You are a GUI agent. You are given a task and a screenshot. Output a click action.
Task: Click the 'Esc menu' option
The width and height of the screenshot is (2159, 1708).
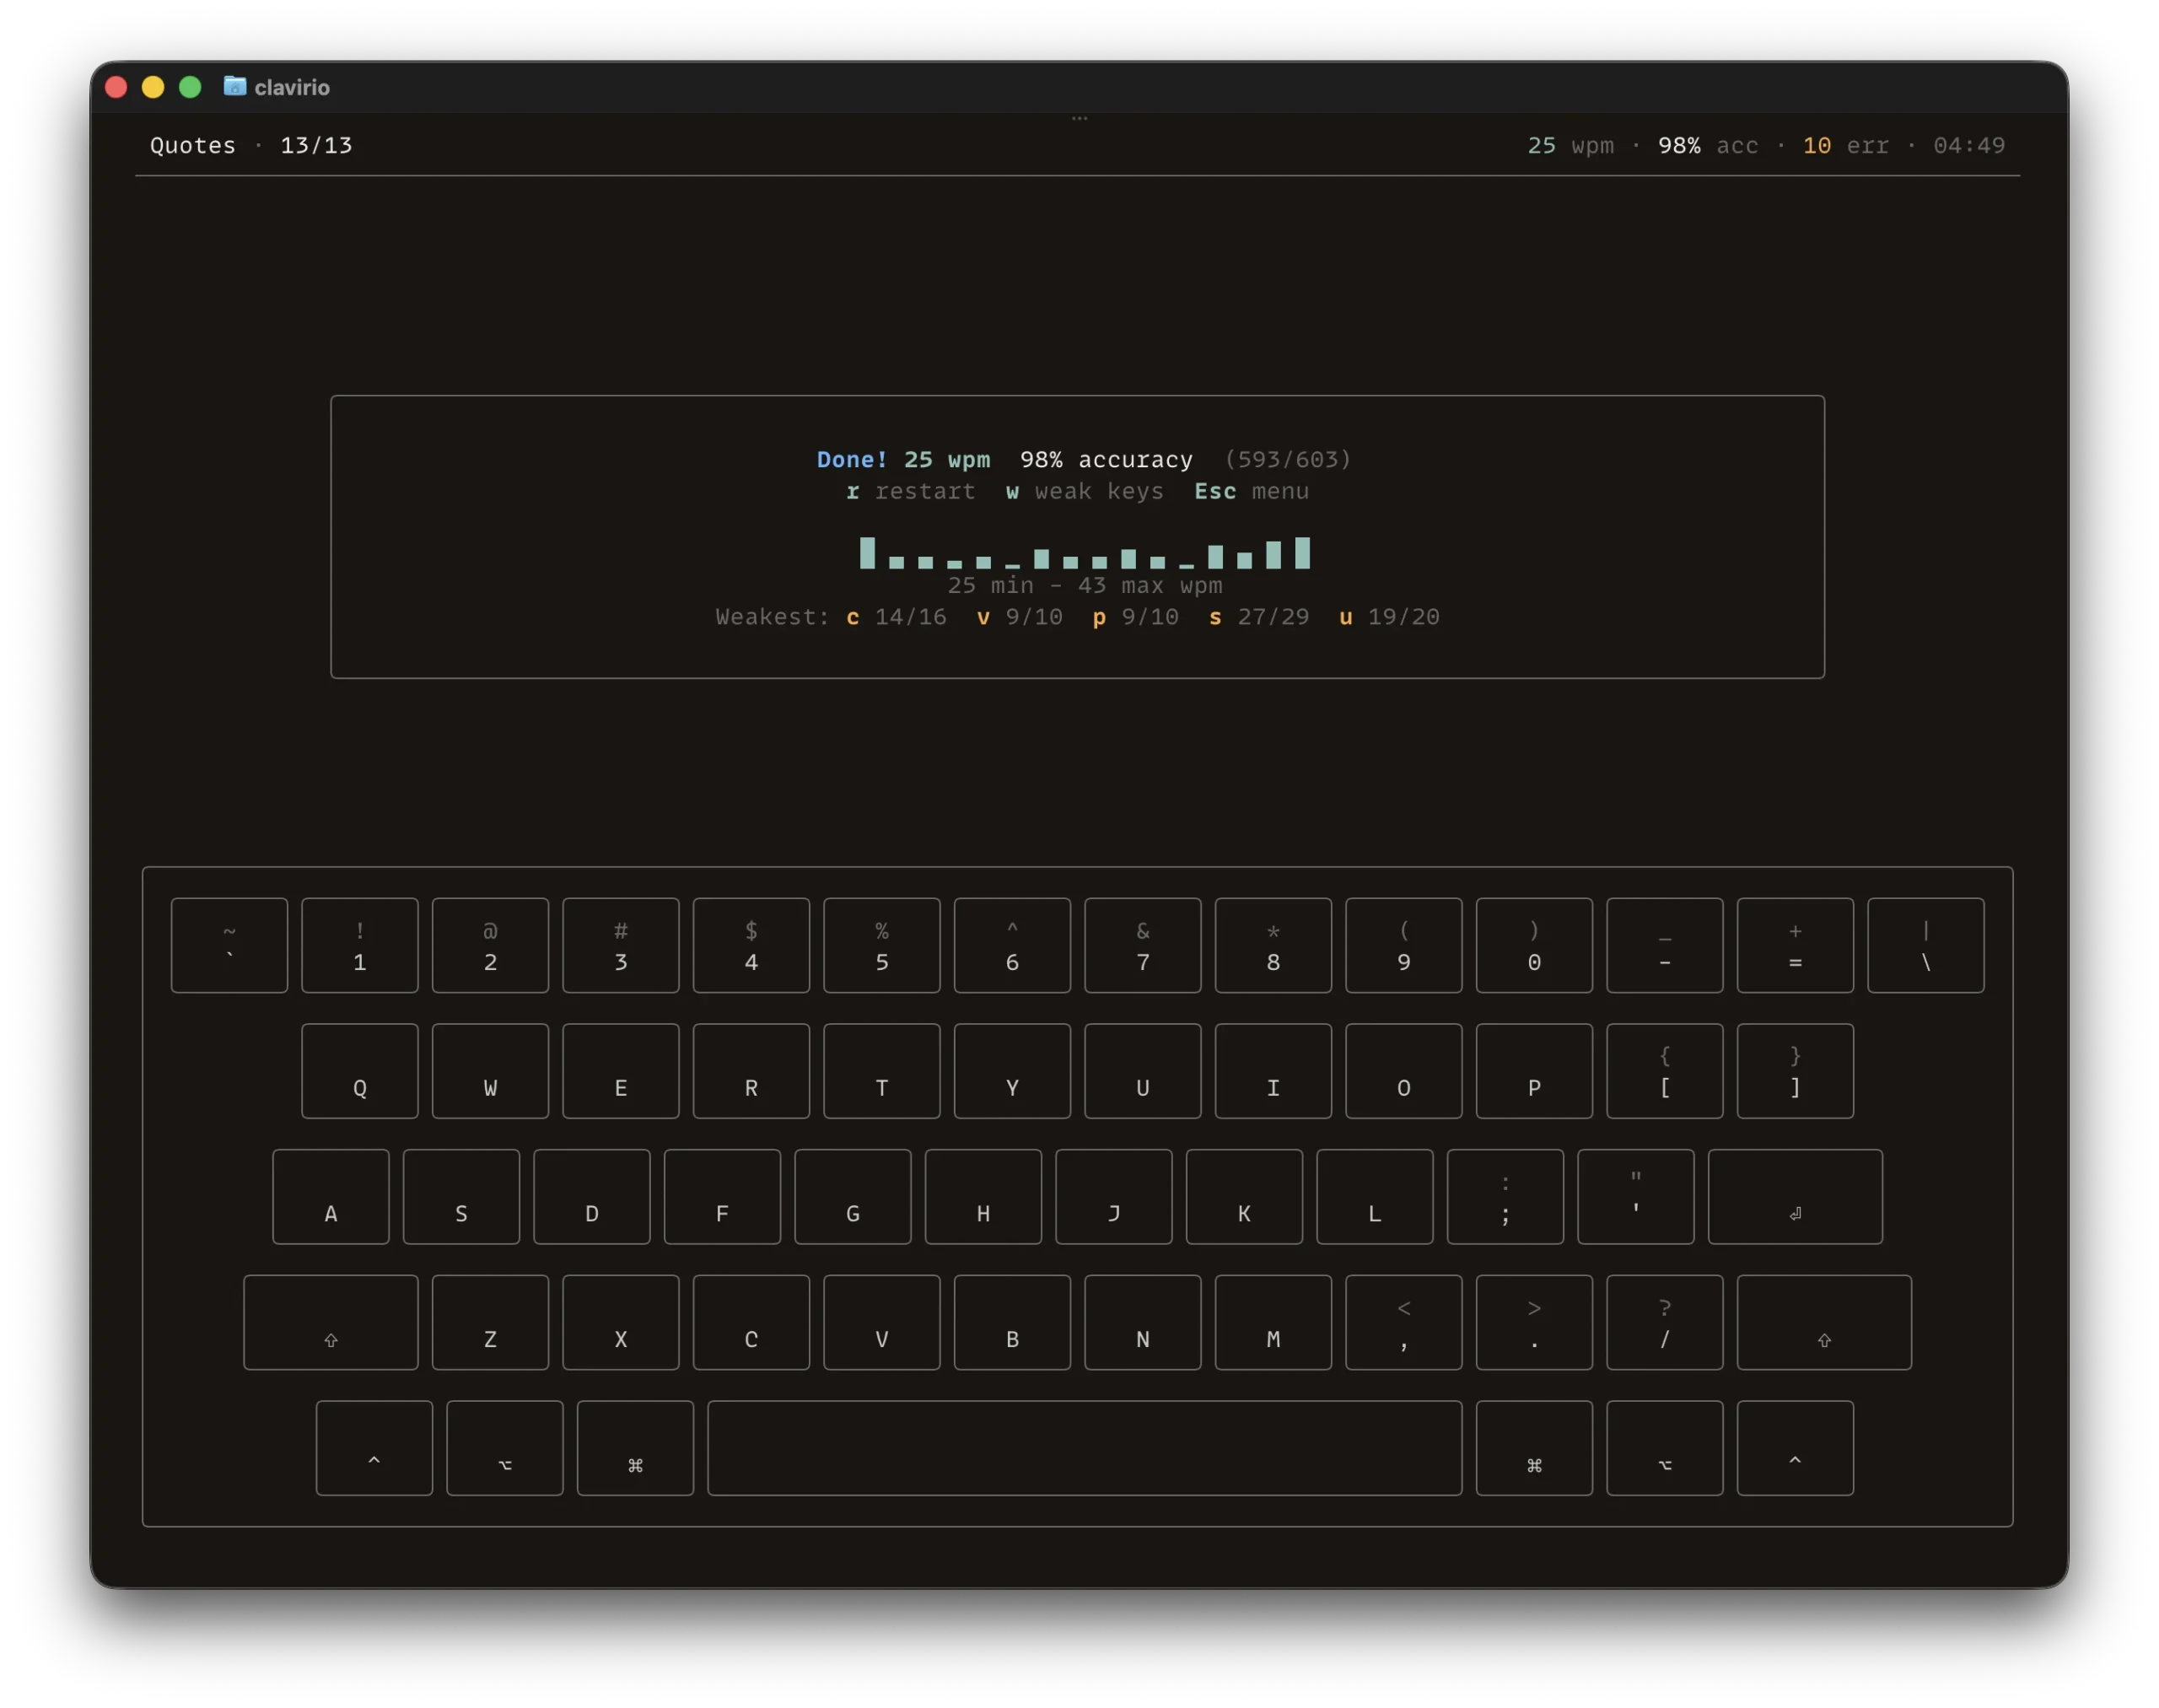coord(1251,491)
